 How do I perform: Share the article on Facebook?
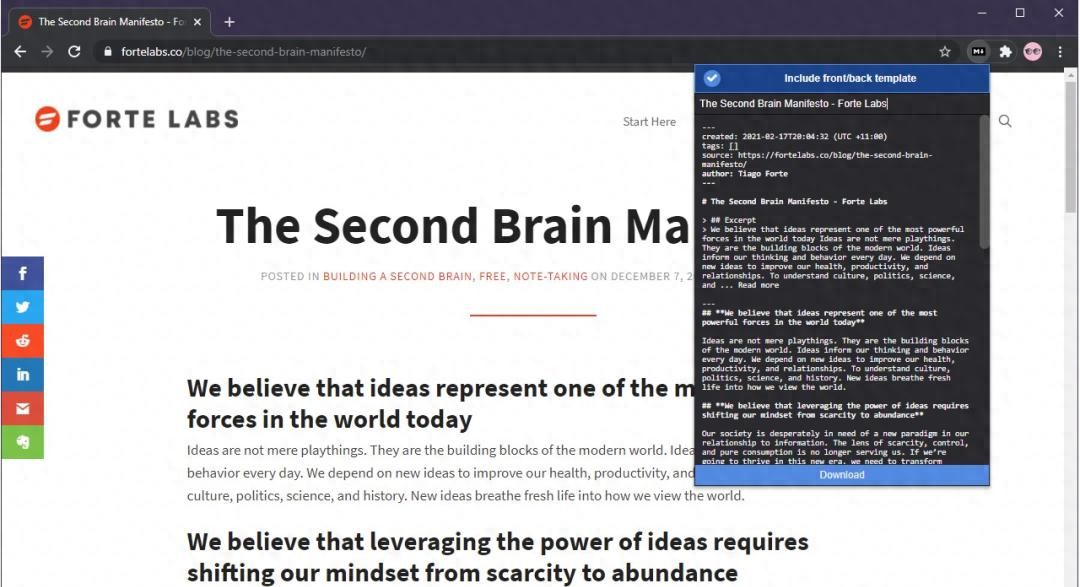point(23,274)
